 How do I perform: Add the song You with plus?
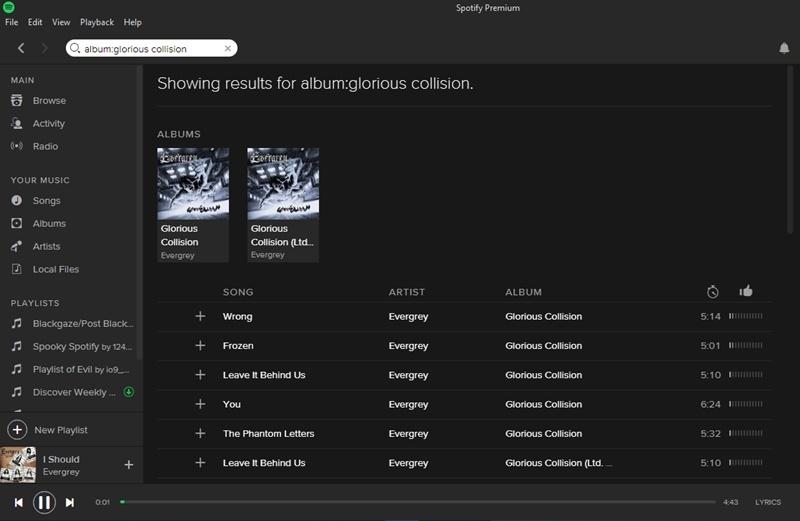(x=201, y=405)
